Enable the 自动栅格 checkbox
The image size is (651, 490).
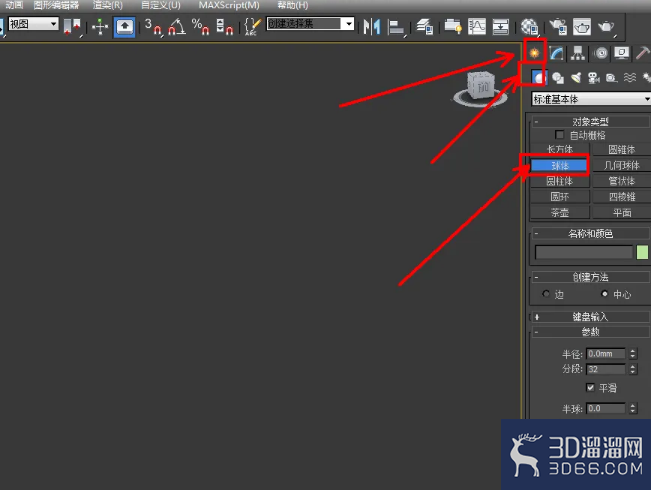[559, 135]
